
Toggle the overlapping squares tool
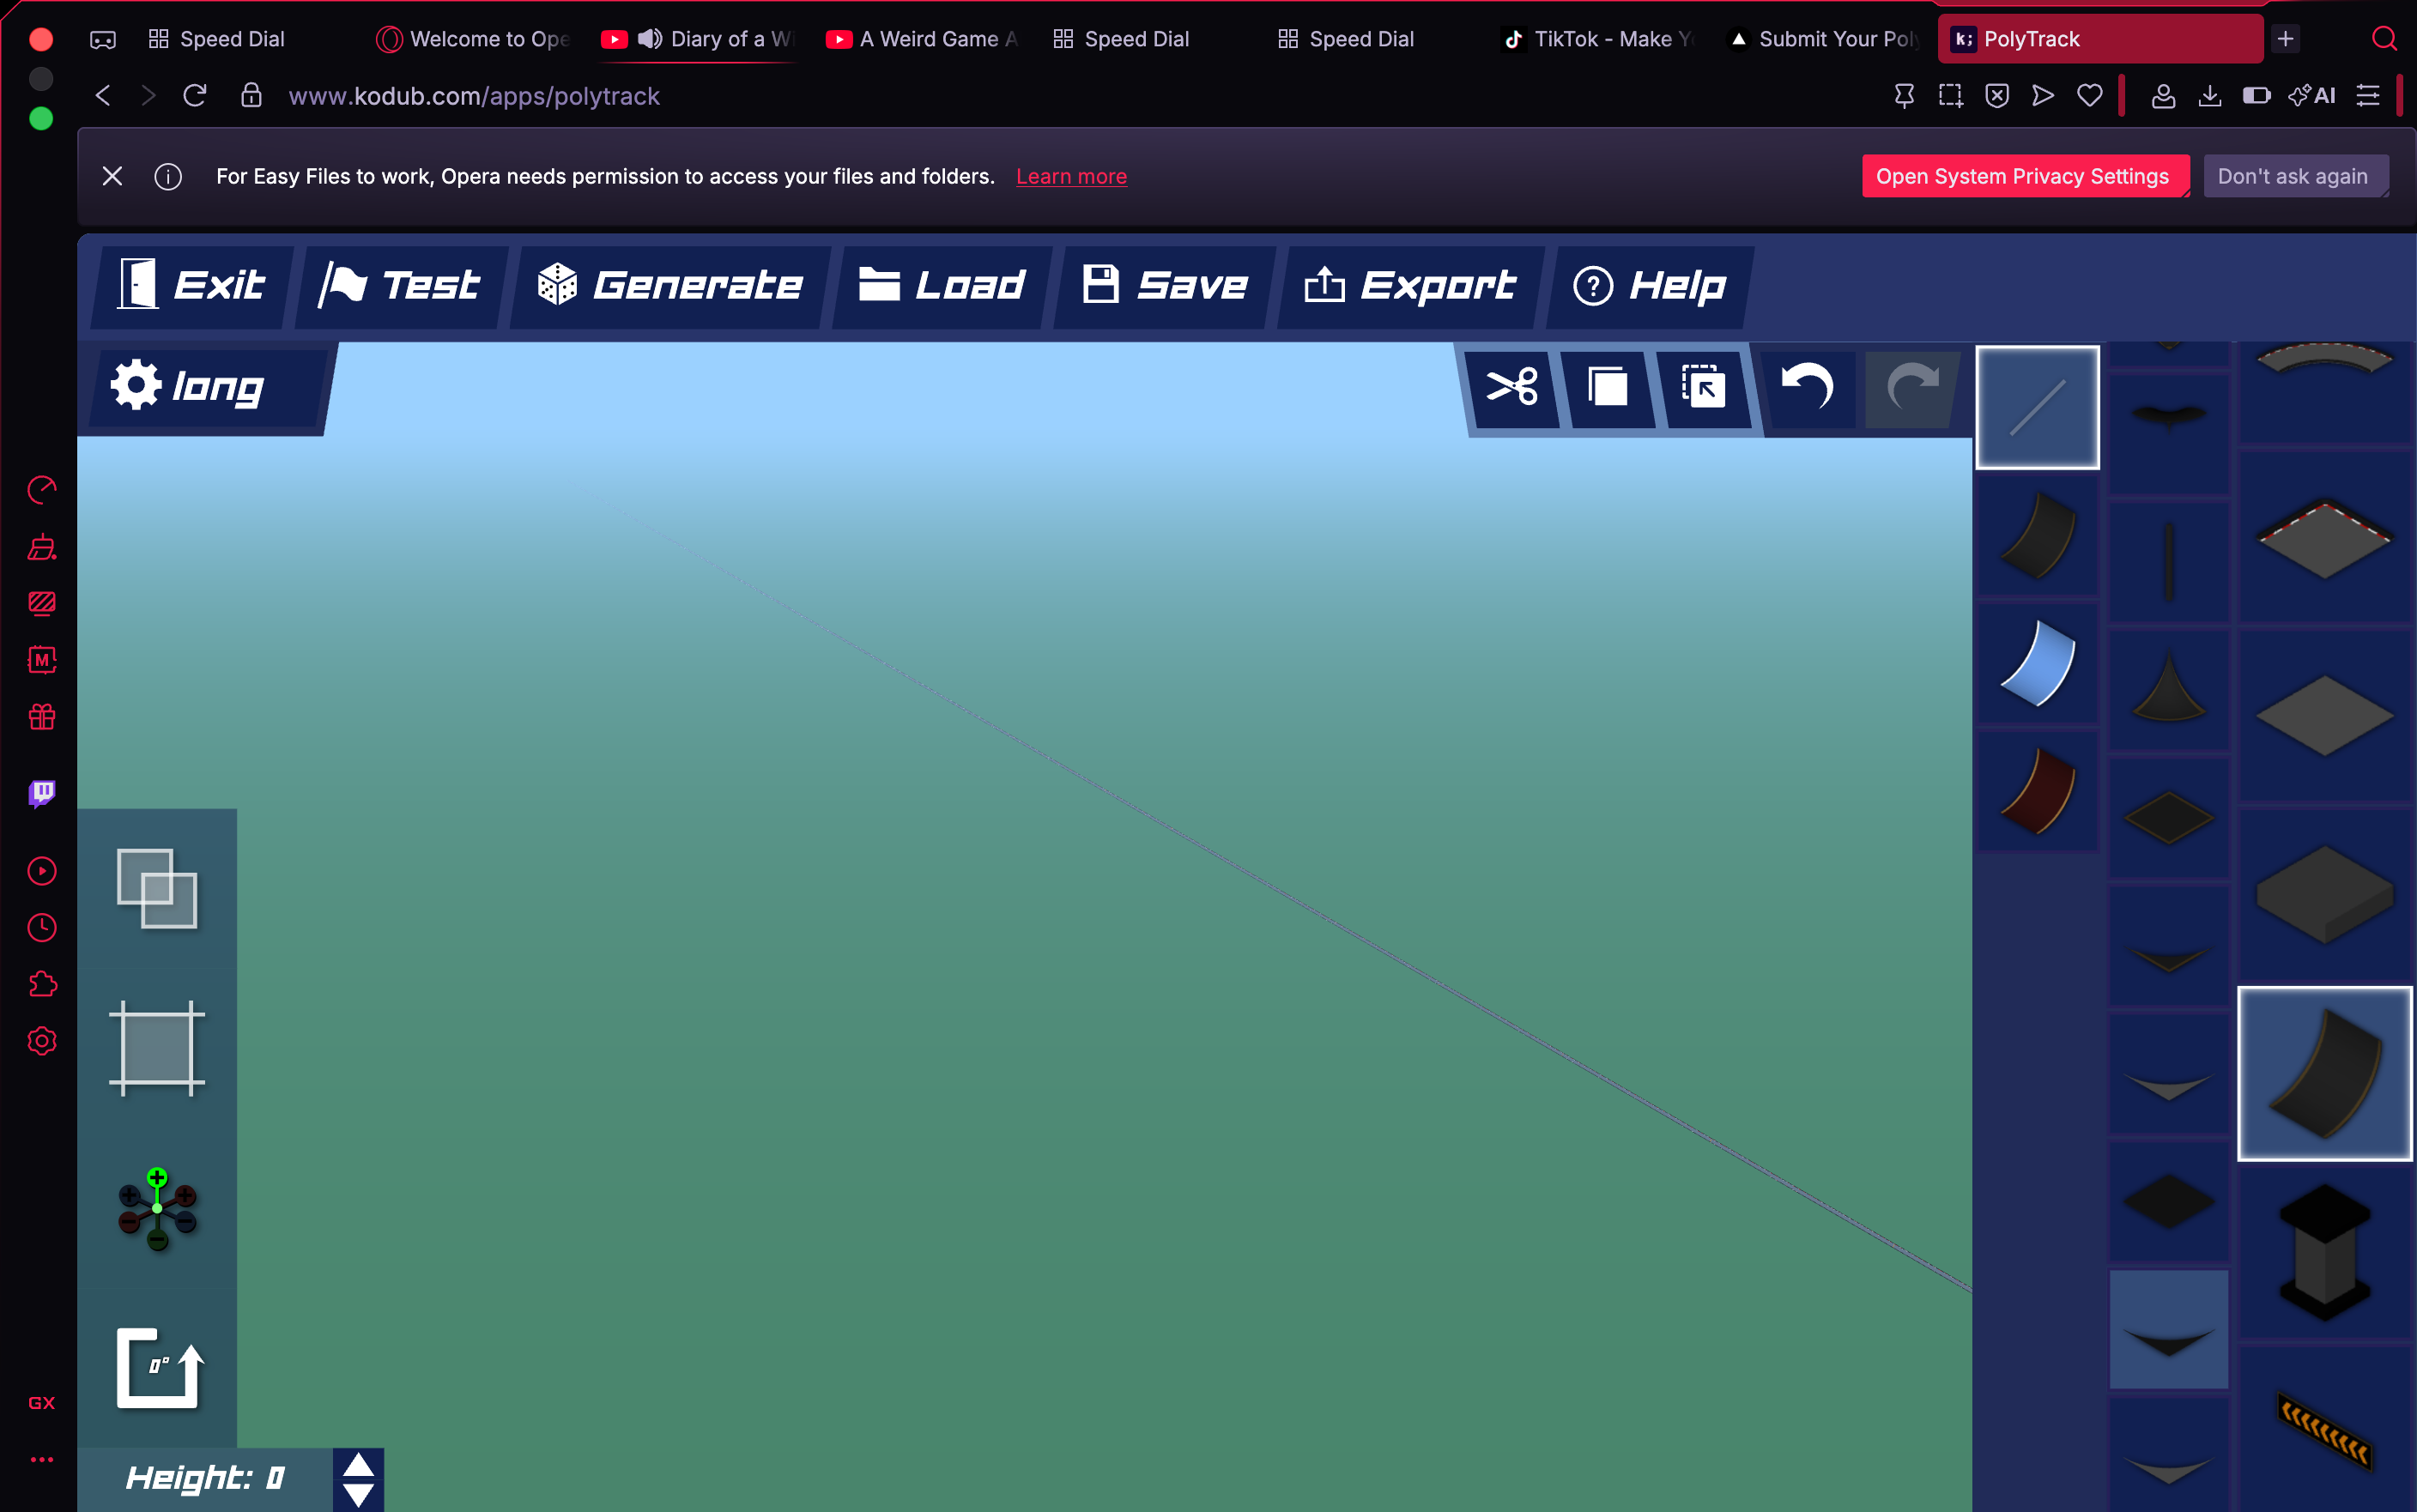click(x=157, y=888)
